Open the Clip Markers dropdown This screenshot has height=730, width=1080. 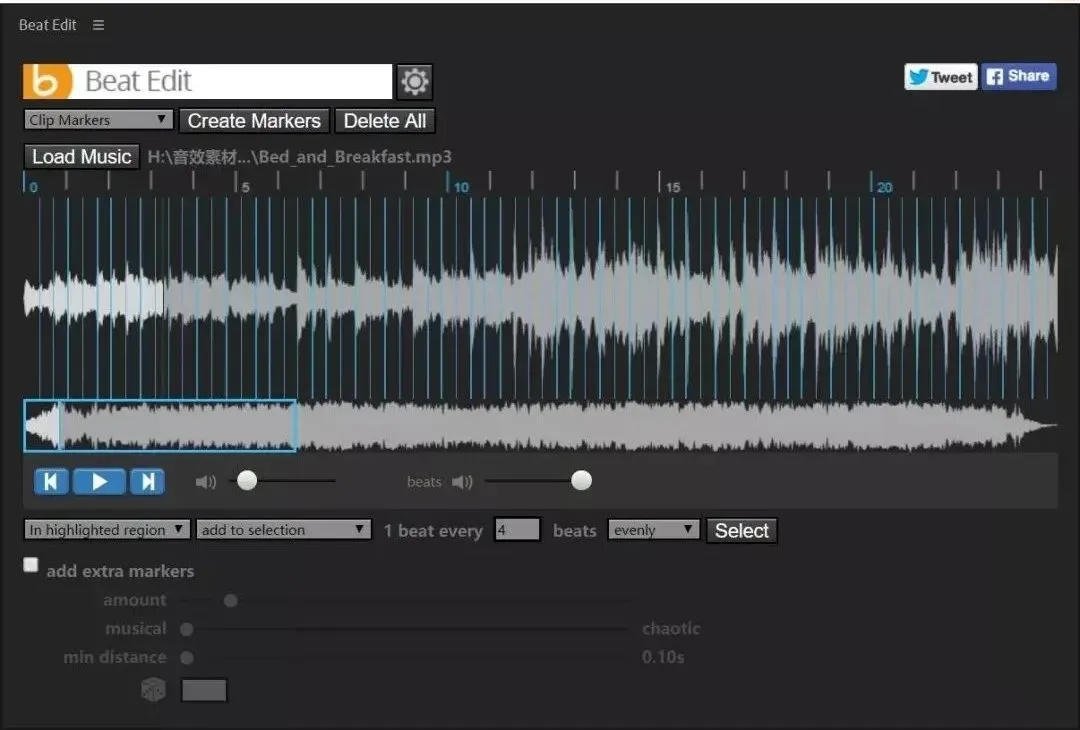[98, 120]
